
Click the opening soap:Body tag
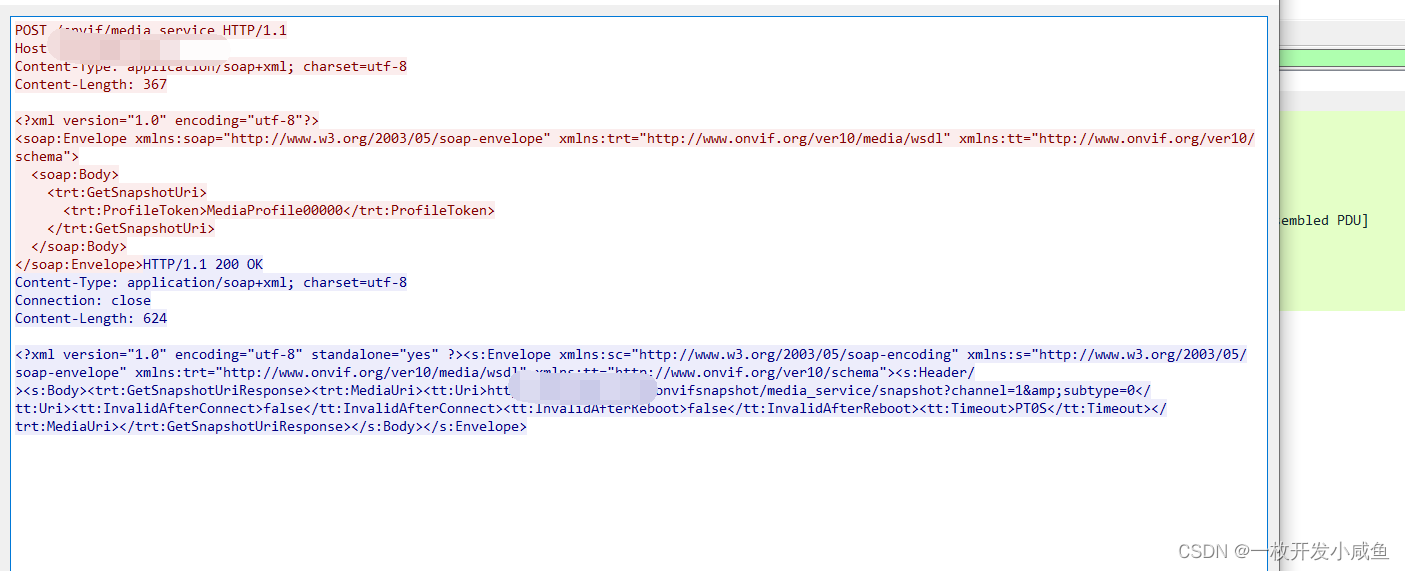pos(75,174)
